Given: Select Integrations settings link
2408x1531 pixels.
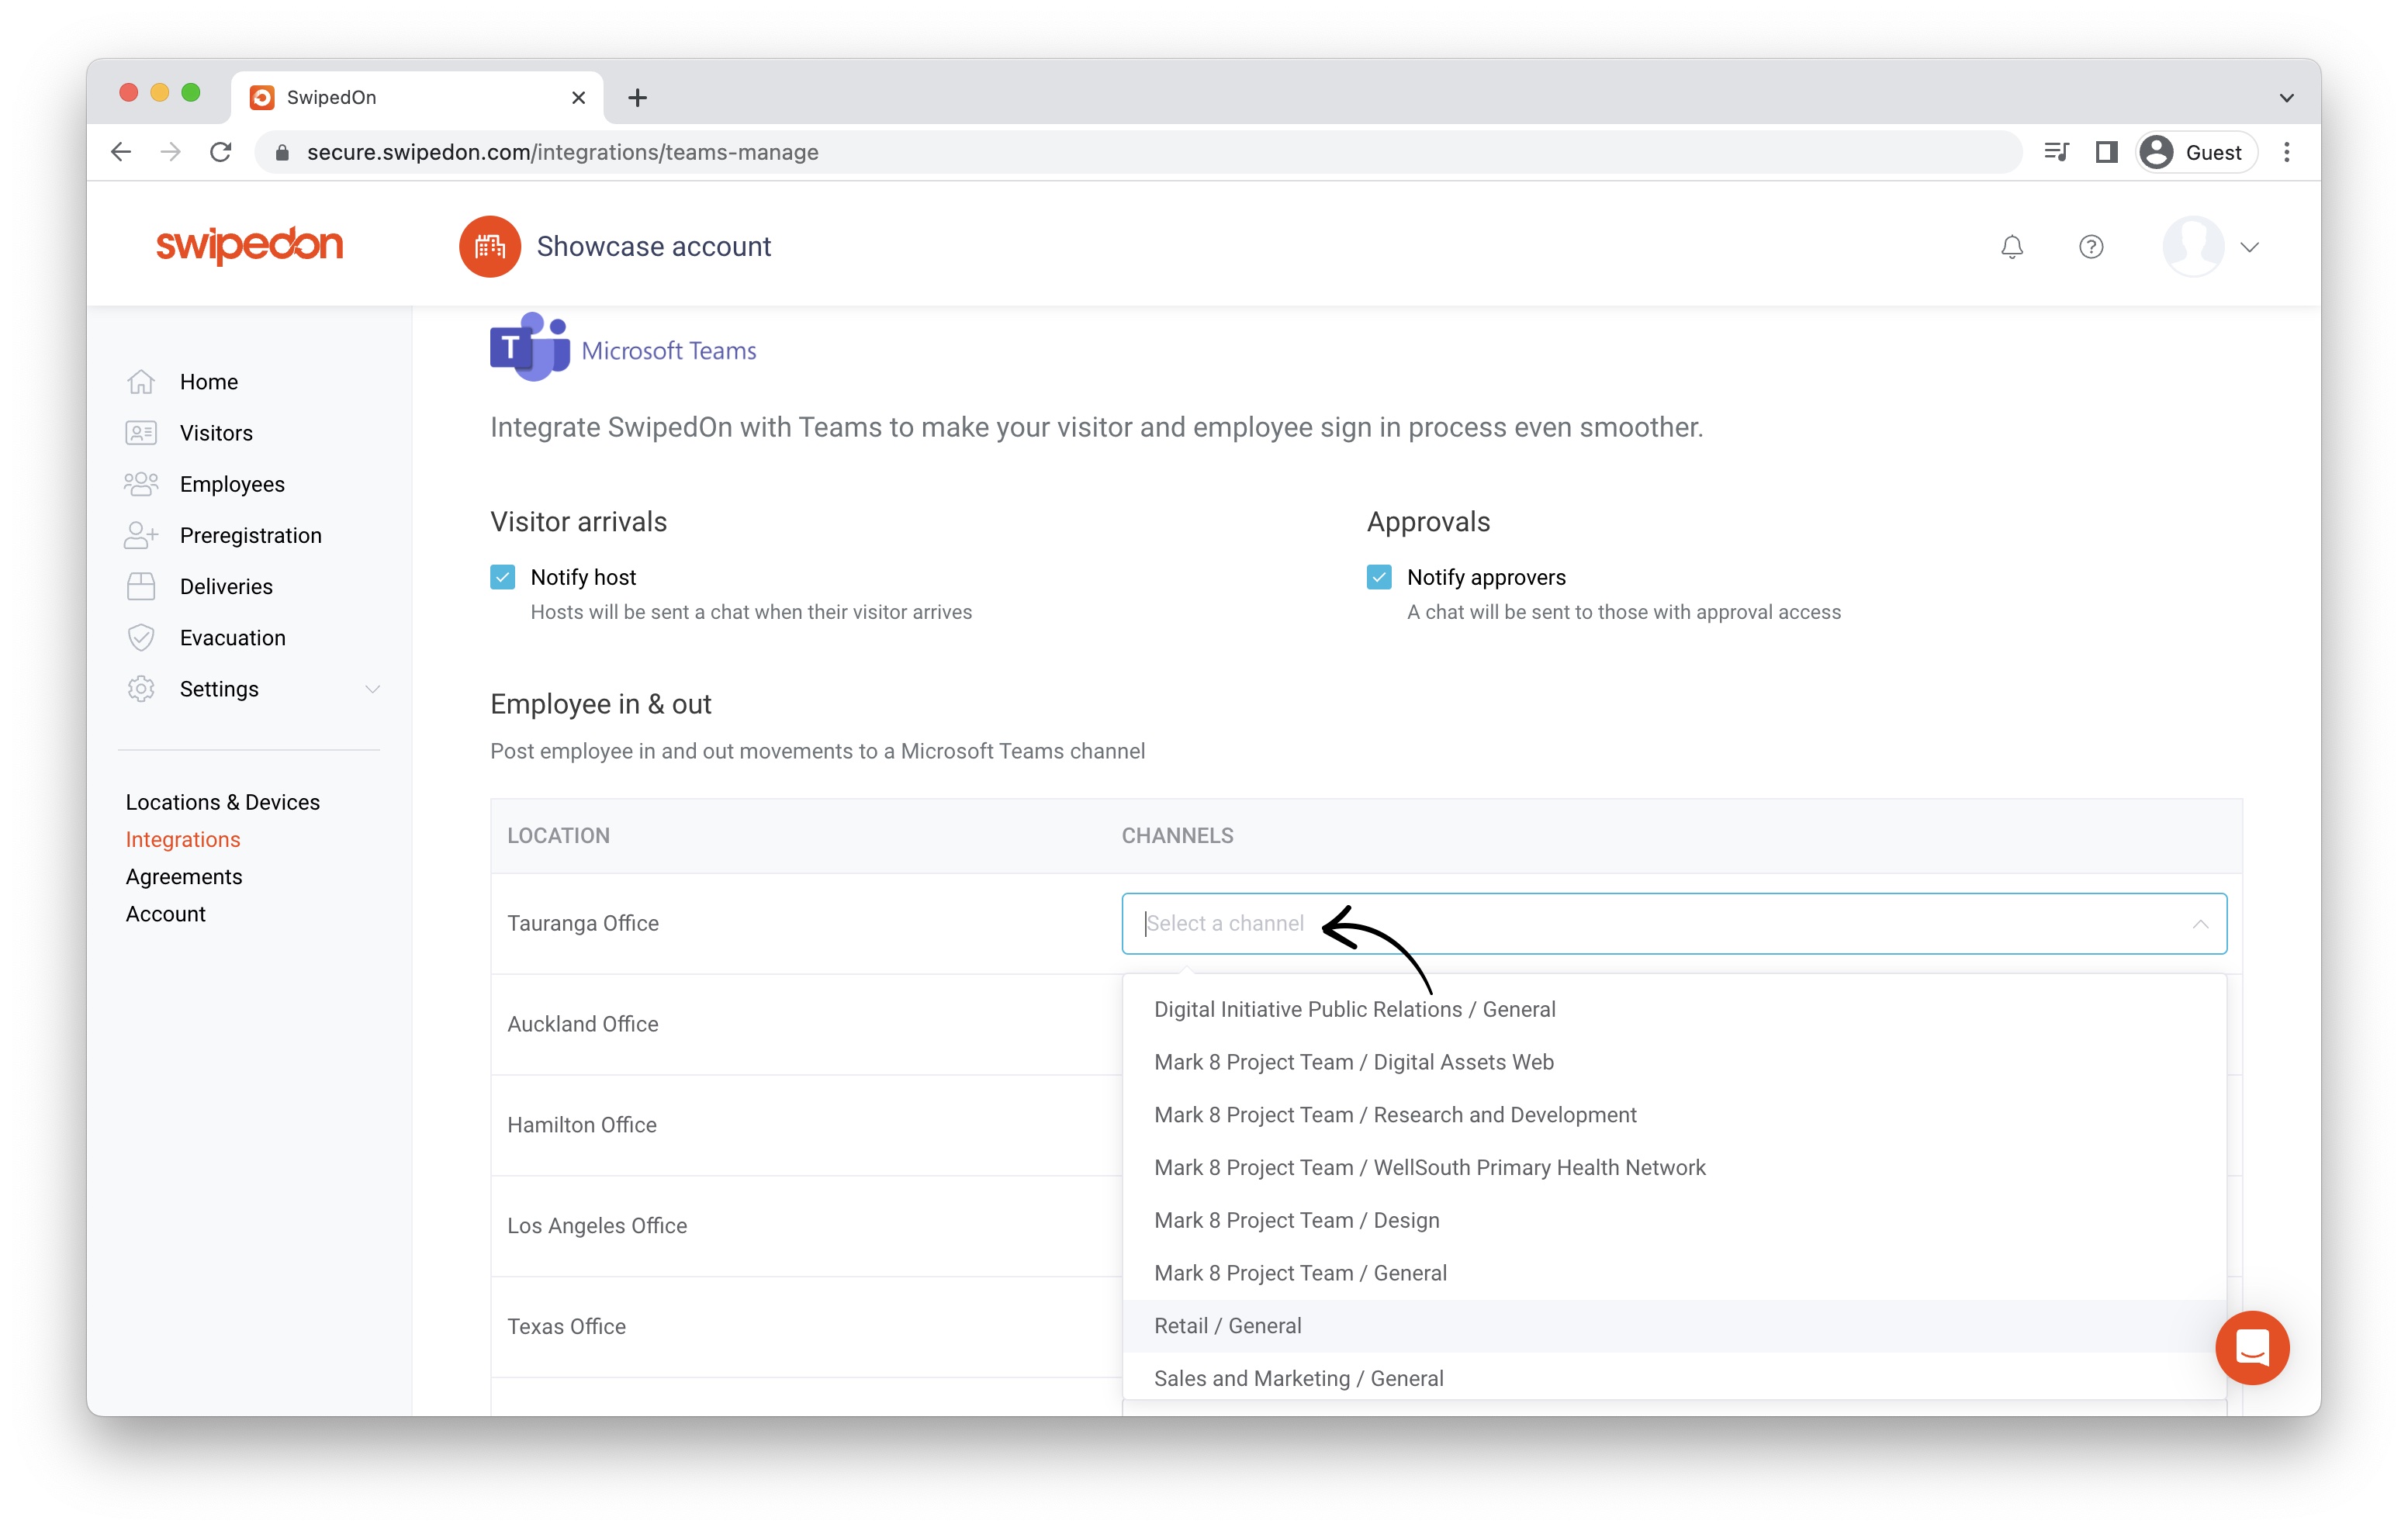Looking at the screenshot, I should tap(183, 839).
